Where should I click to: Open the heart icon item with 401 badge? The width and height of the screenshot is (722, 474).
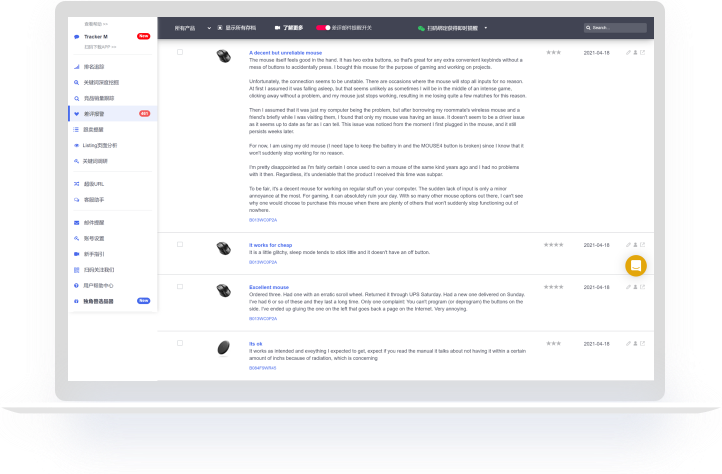(x=112, y=114)
